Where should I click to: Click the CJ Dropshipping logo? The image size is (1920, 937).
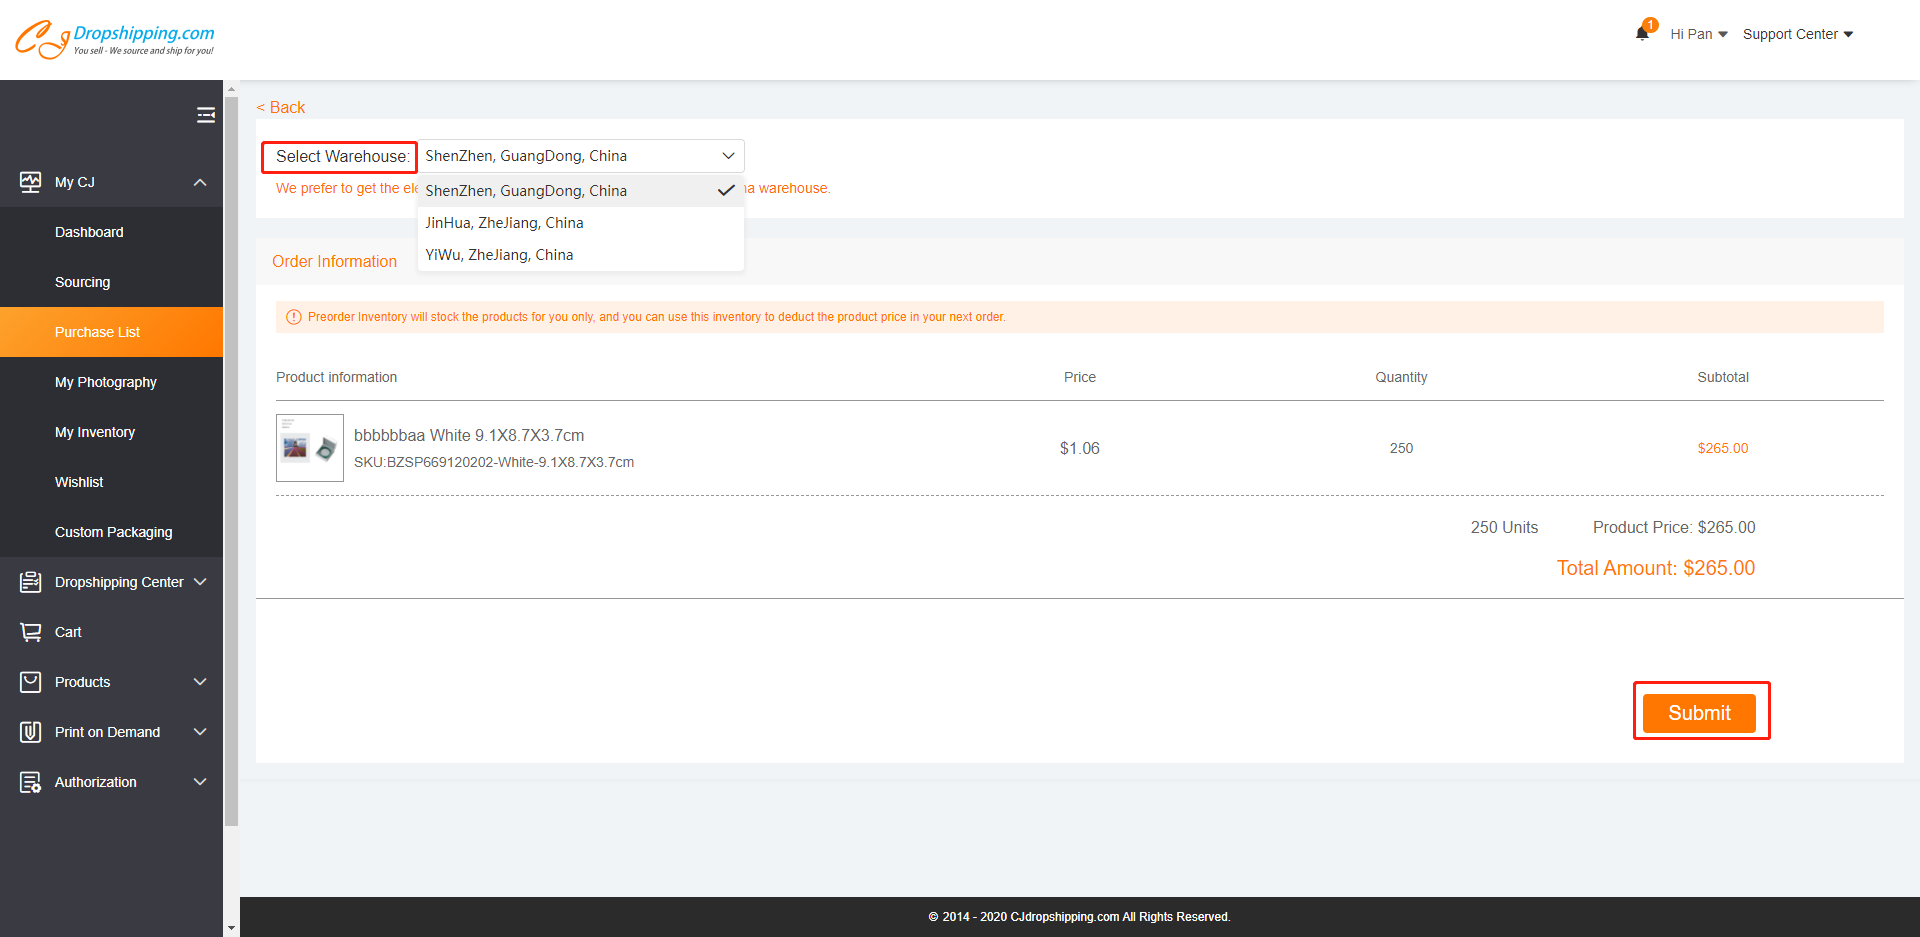(114, 39)
